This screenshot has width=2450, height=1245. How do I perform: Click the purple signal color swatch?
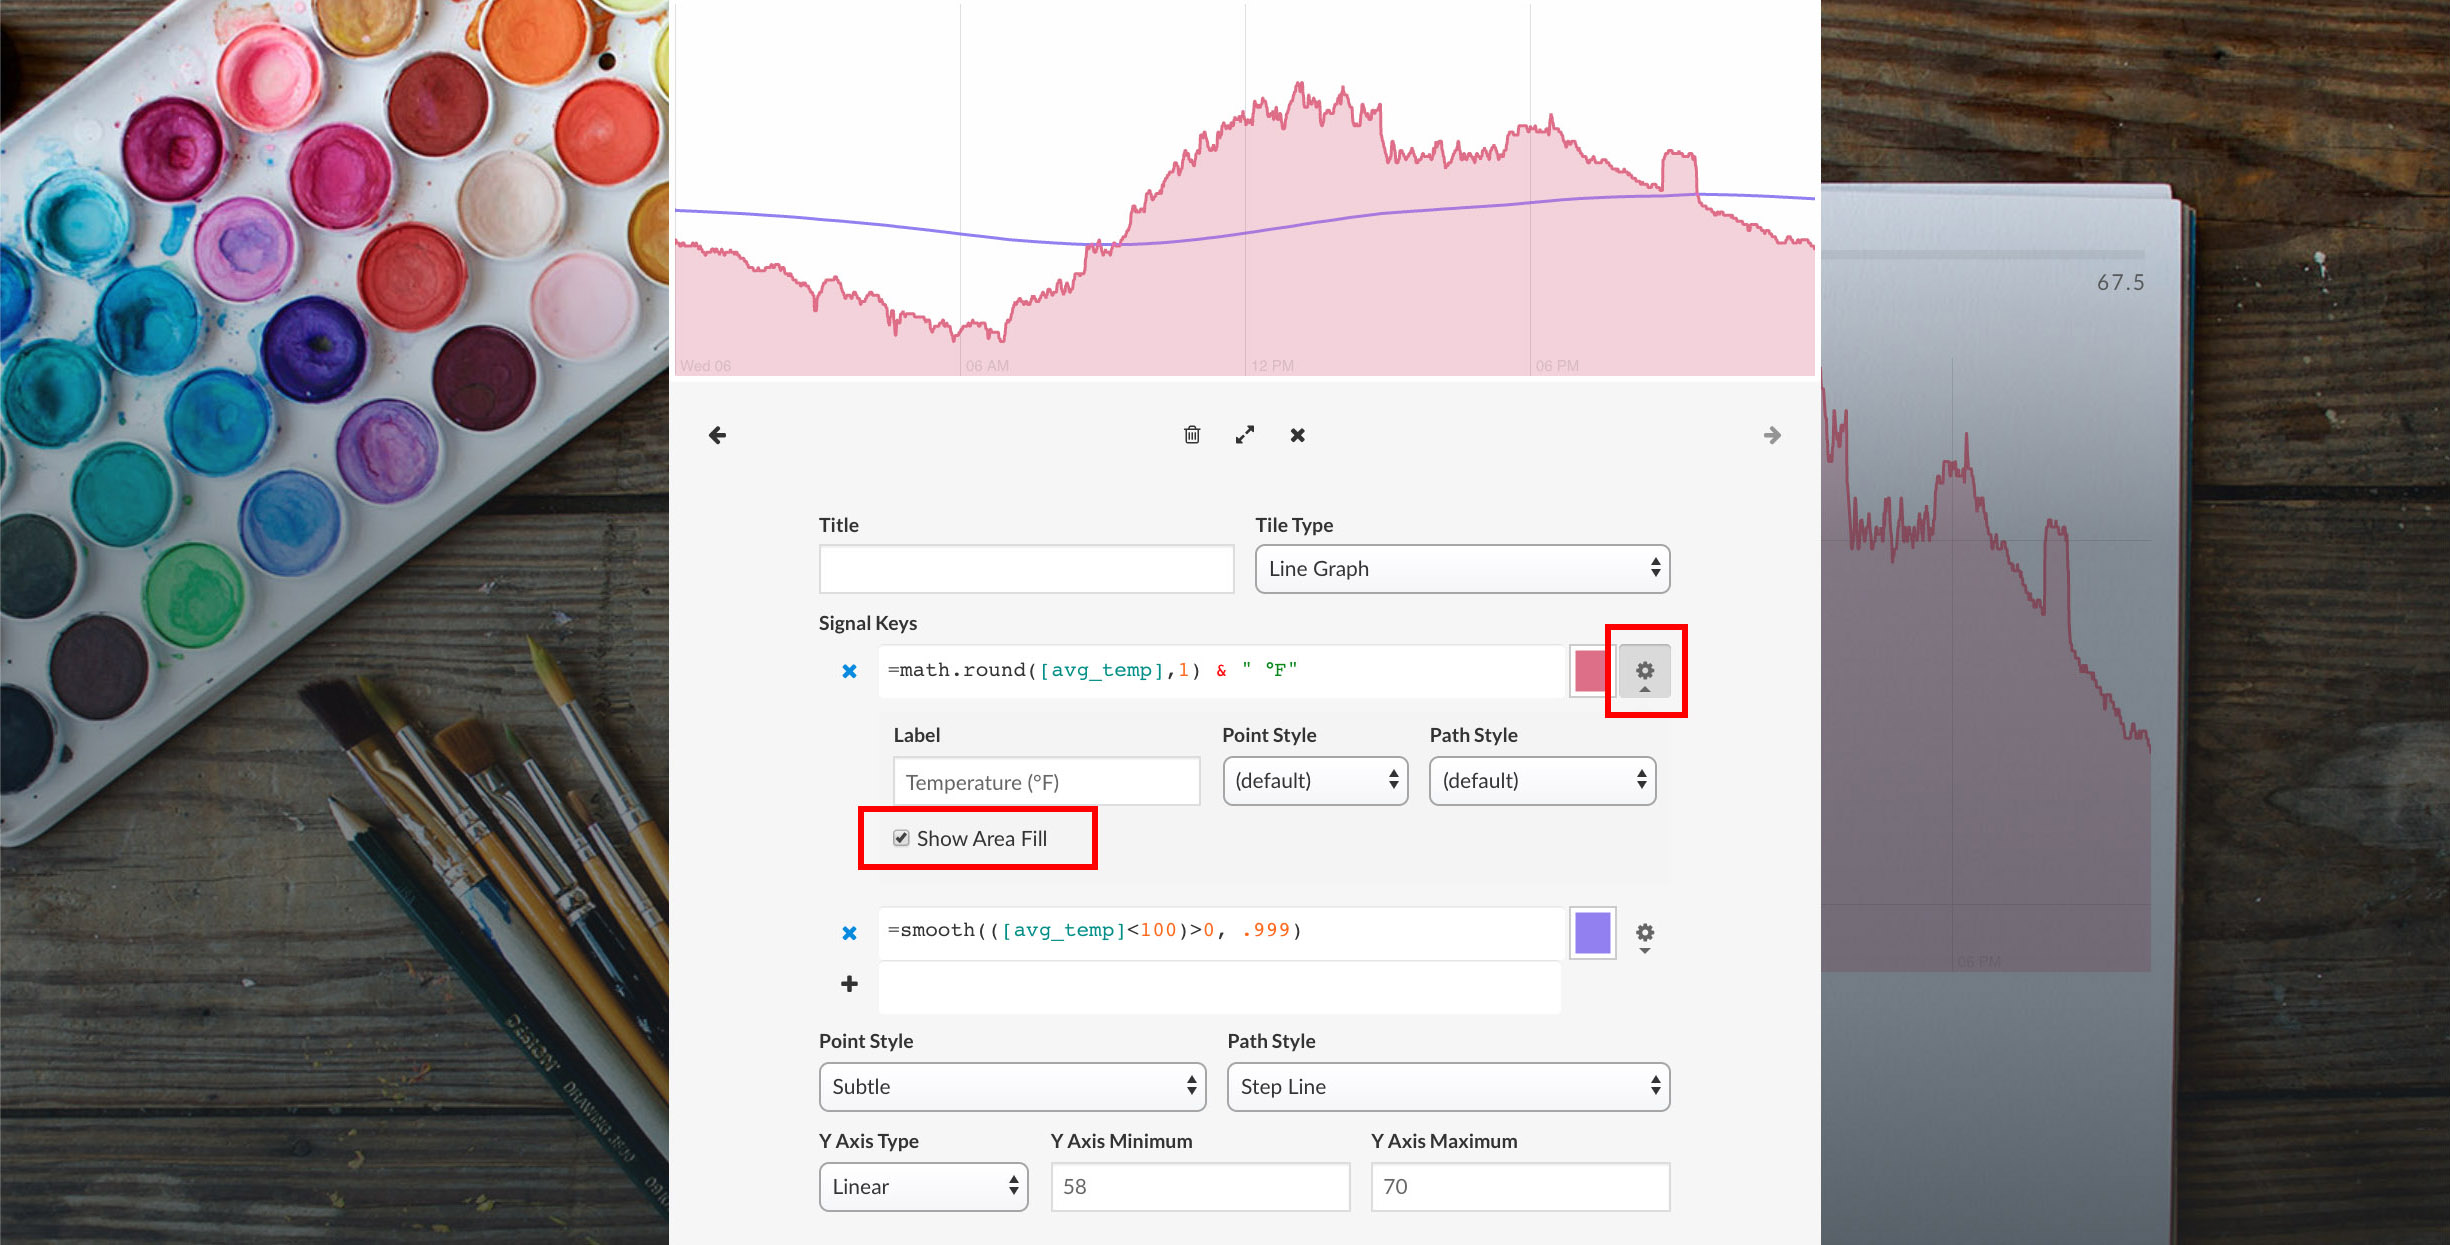click(1592, 933)
